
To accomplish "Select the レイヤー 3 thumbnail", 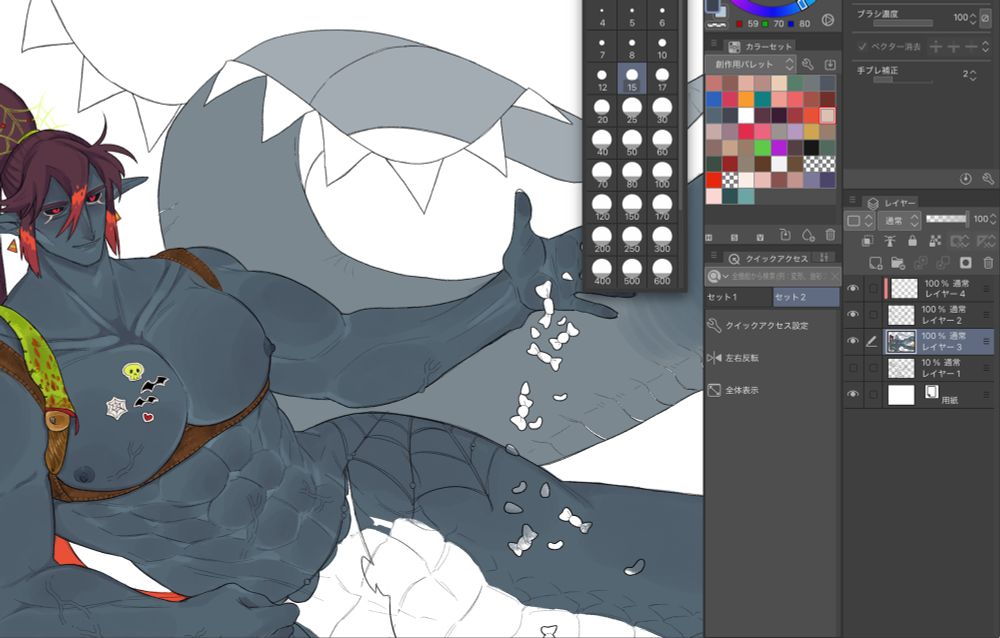I will (901, 341).
